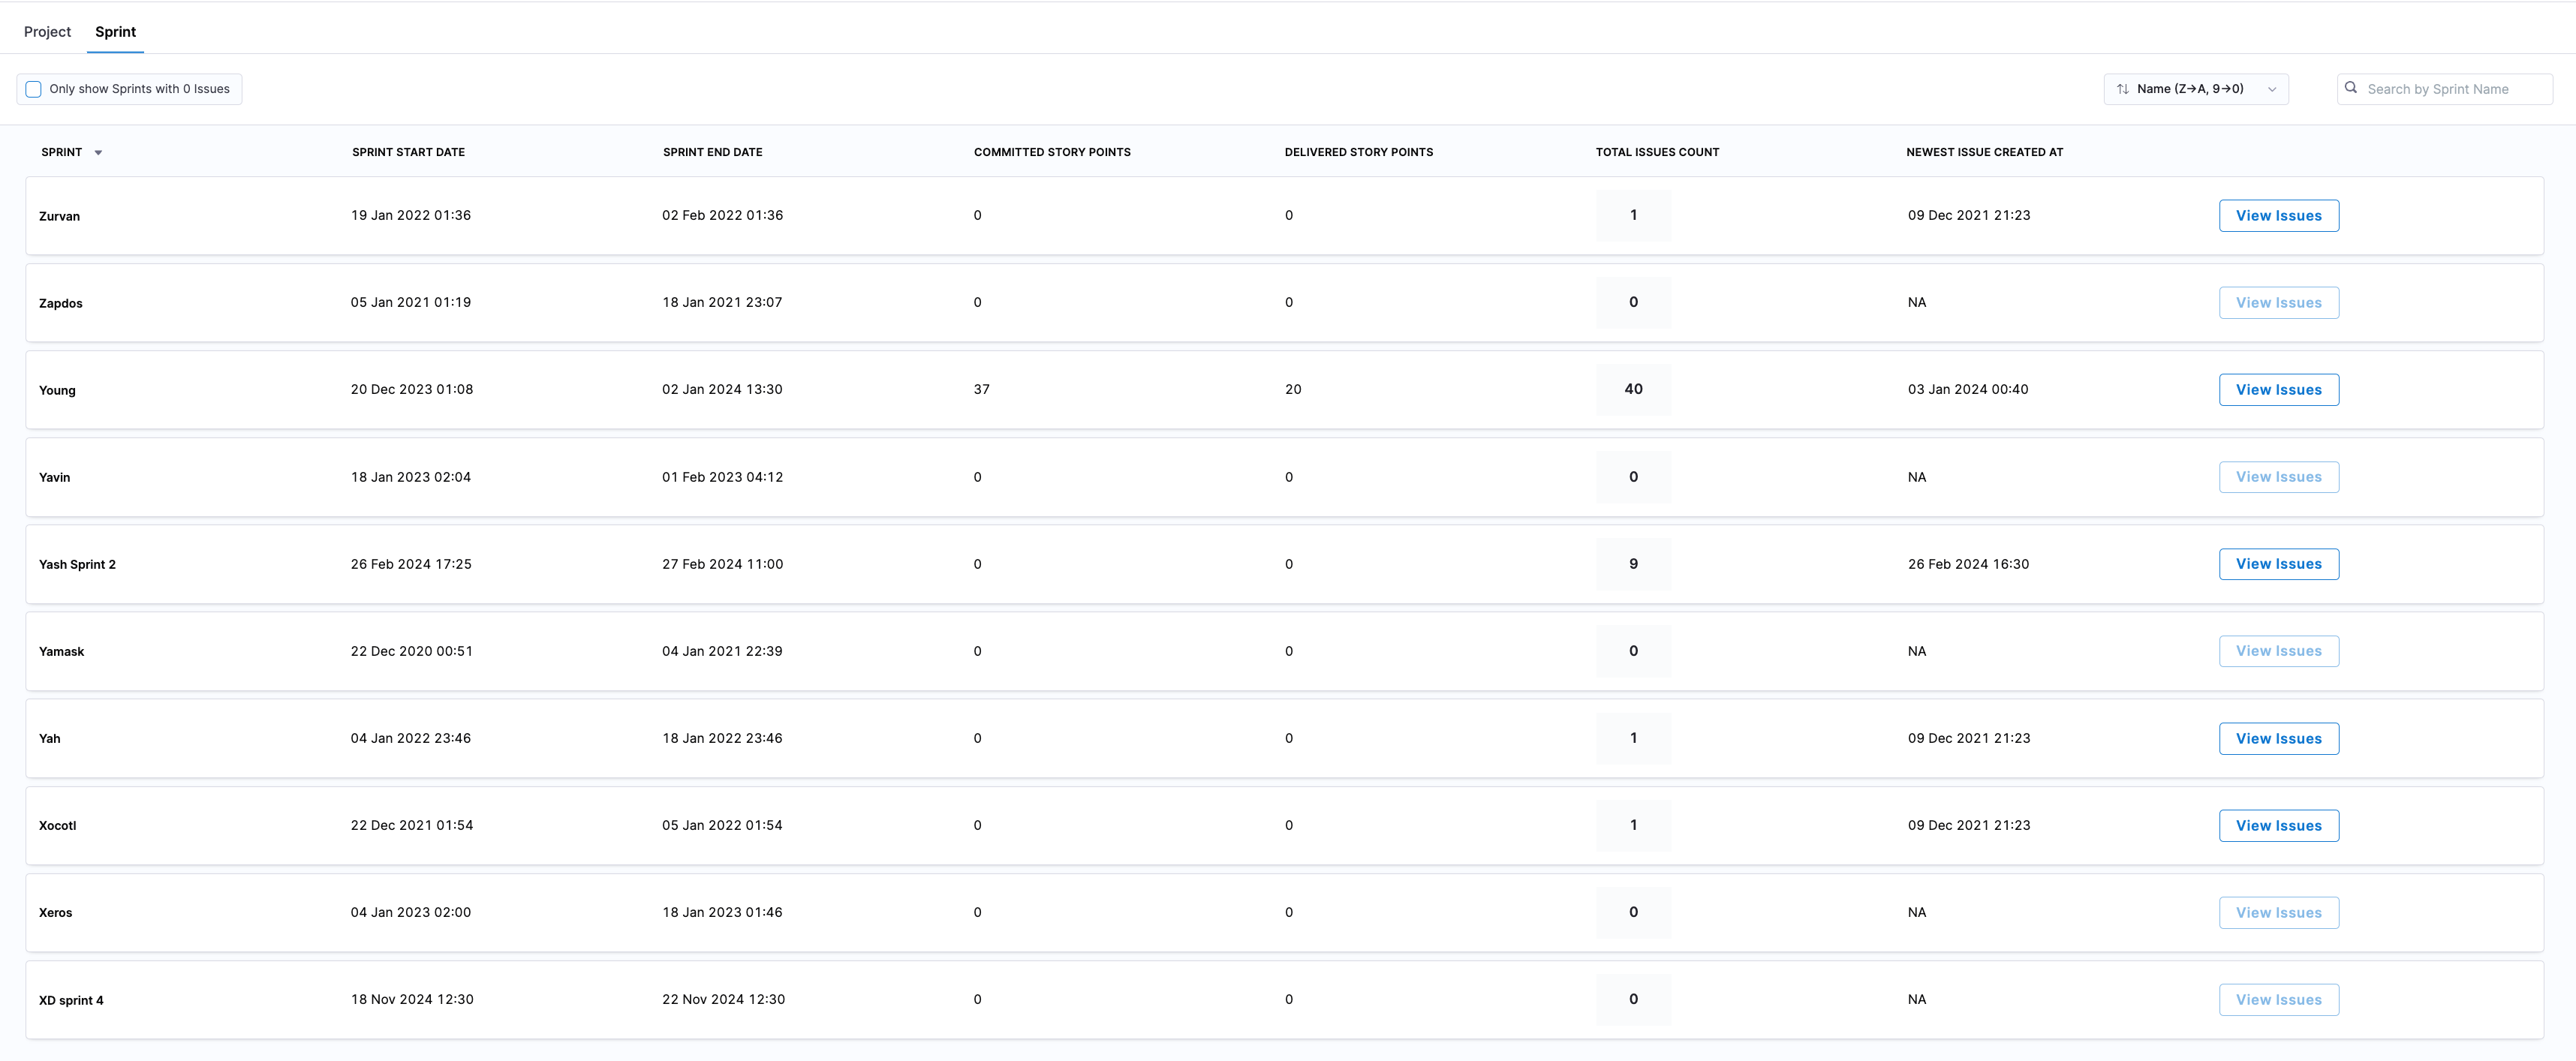Click Total Issues Count column header
Screen dimensions: 2576x1061
pyautogui.click(x=1657, y=152)
